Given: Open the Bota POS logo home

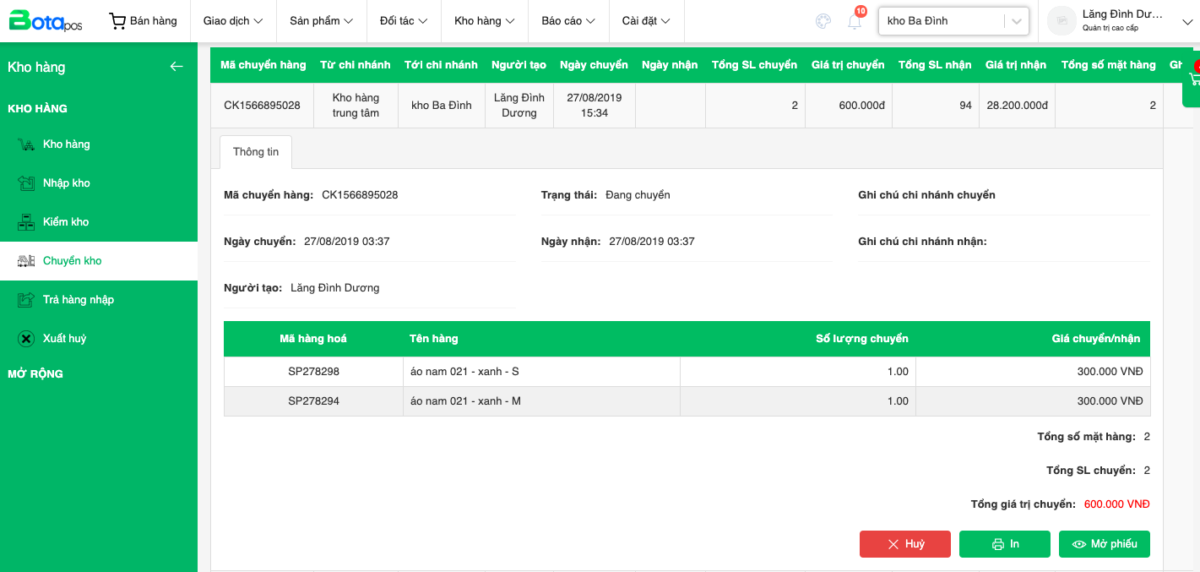Looking at the screenshot, I should point(46,21).
